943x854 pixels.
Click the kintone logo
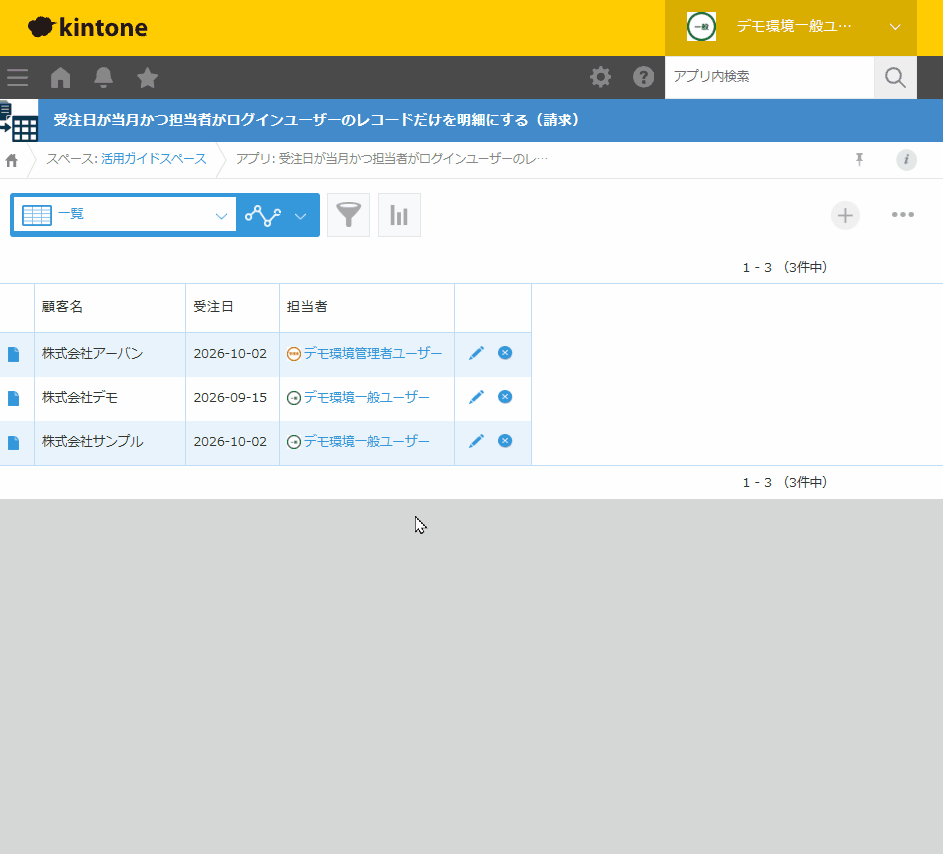(88, 28)
